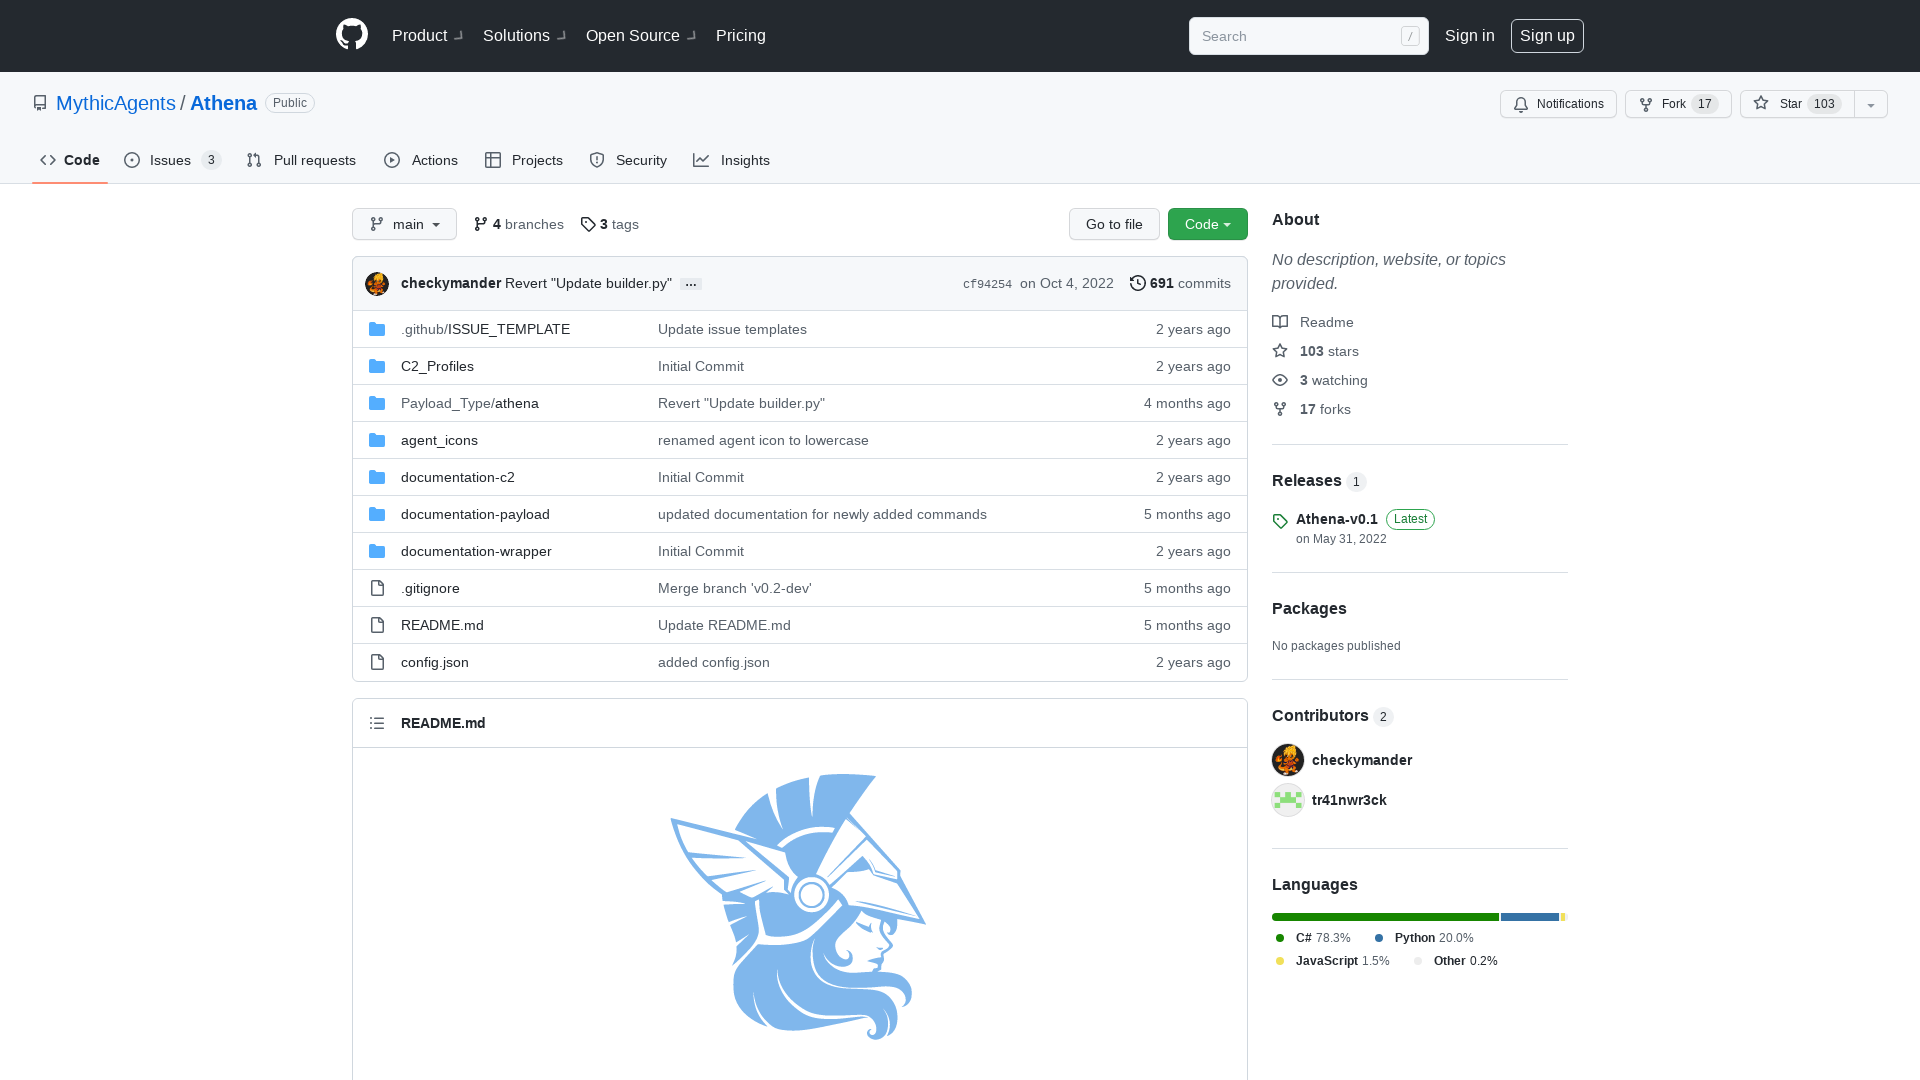Open commit hash cf94254
This screenshot has width=1920, height=1080.
tap(987, 284)
